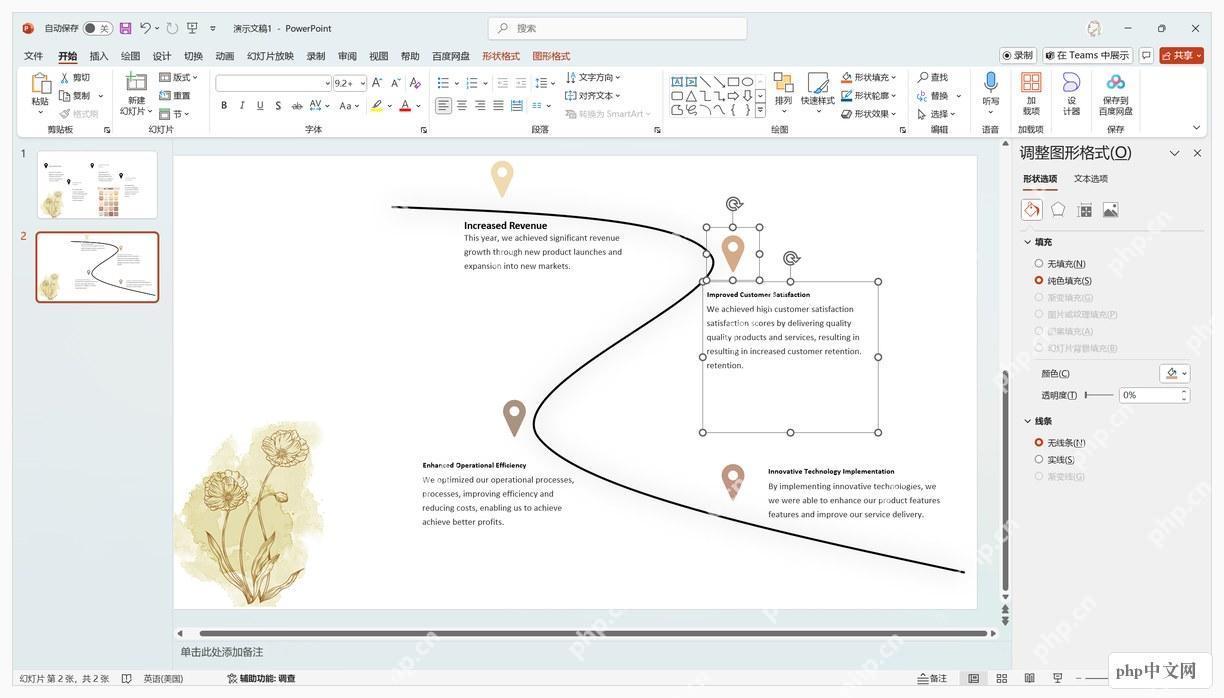Select the Solid fill (纯色填充) radio option
The height and width of the screenshot is (698, 1224).
pyautogui.click(x=1039, y=281)
